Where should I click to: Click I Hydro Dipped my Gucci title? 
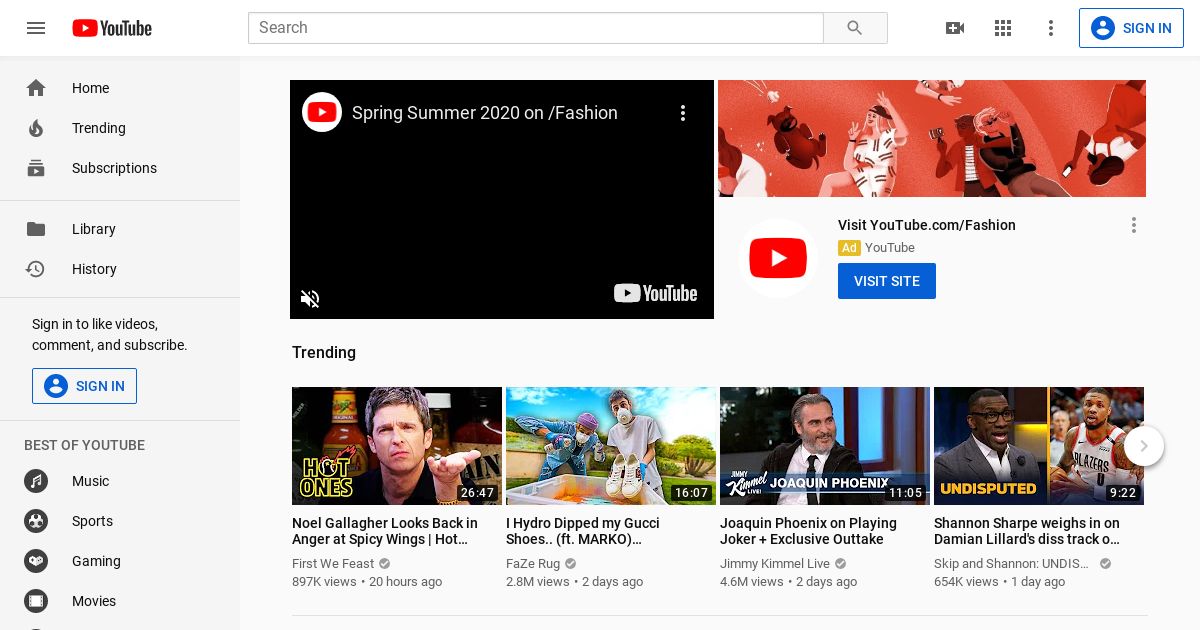(x=583, y=531)
